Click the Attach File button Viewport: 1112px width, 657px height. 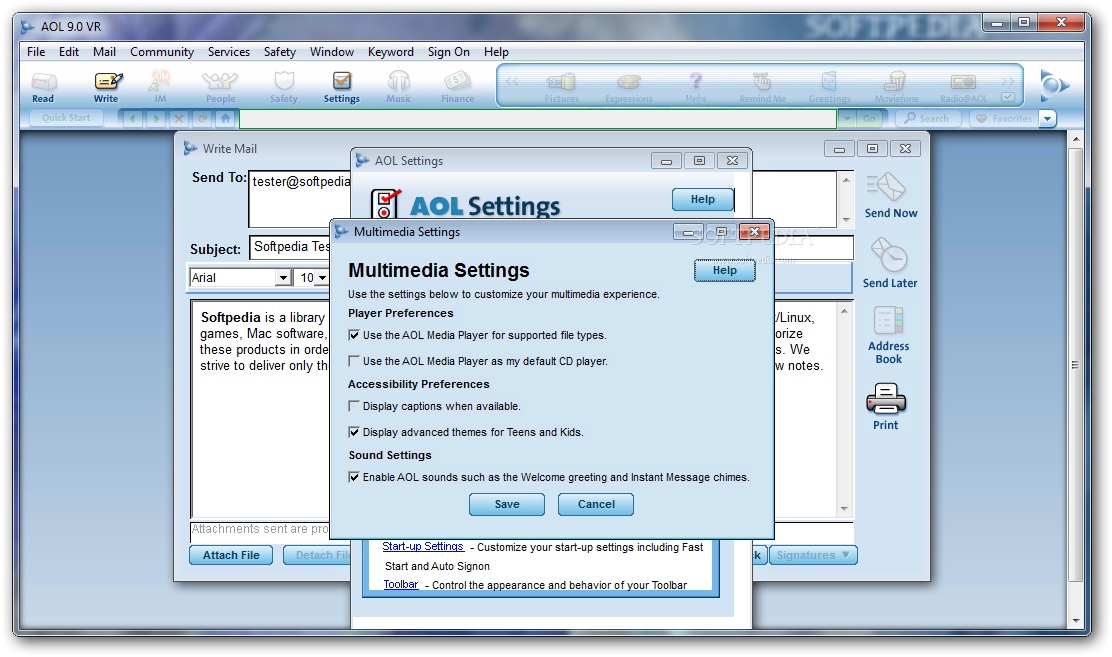(231, 555)
